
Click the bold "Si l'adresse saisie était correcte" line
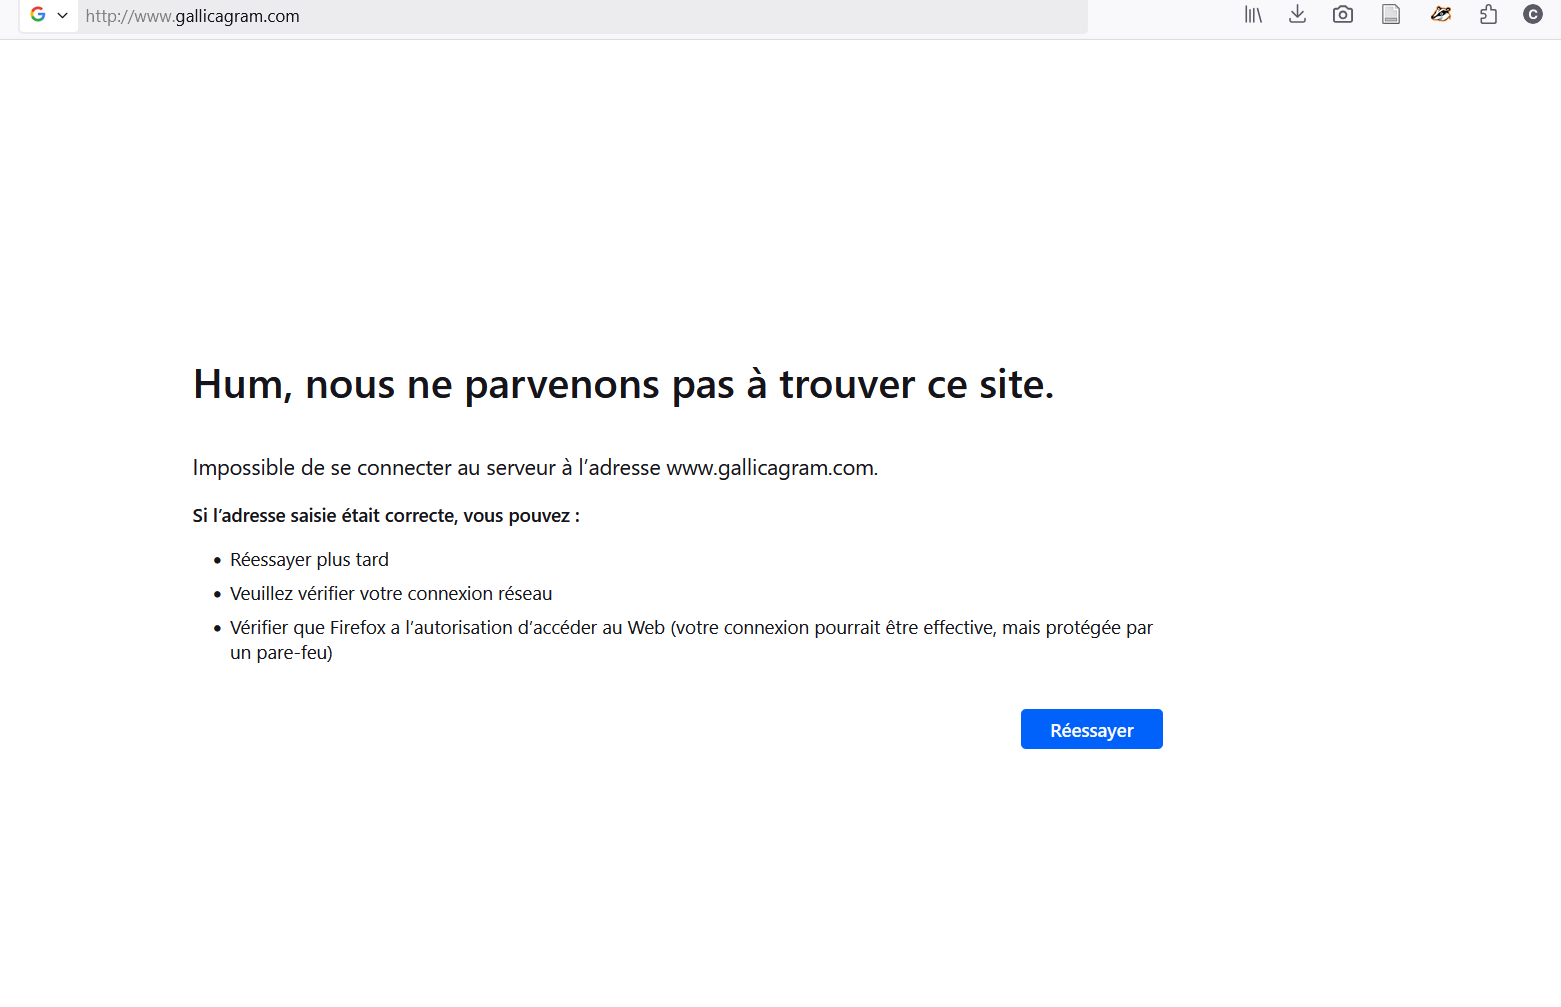coord(386,516)
